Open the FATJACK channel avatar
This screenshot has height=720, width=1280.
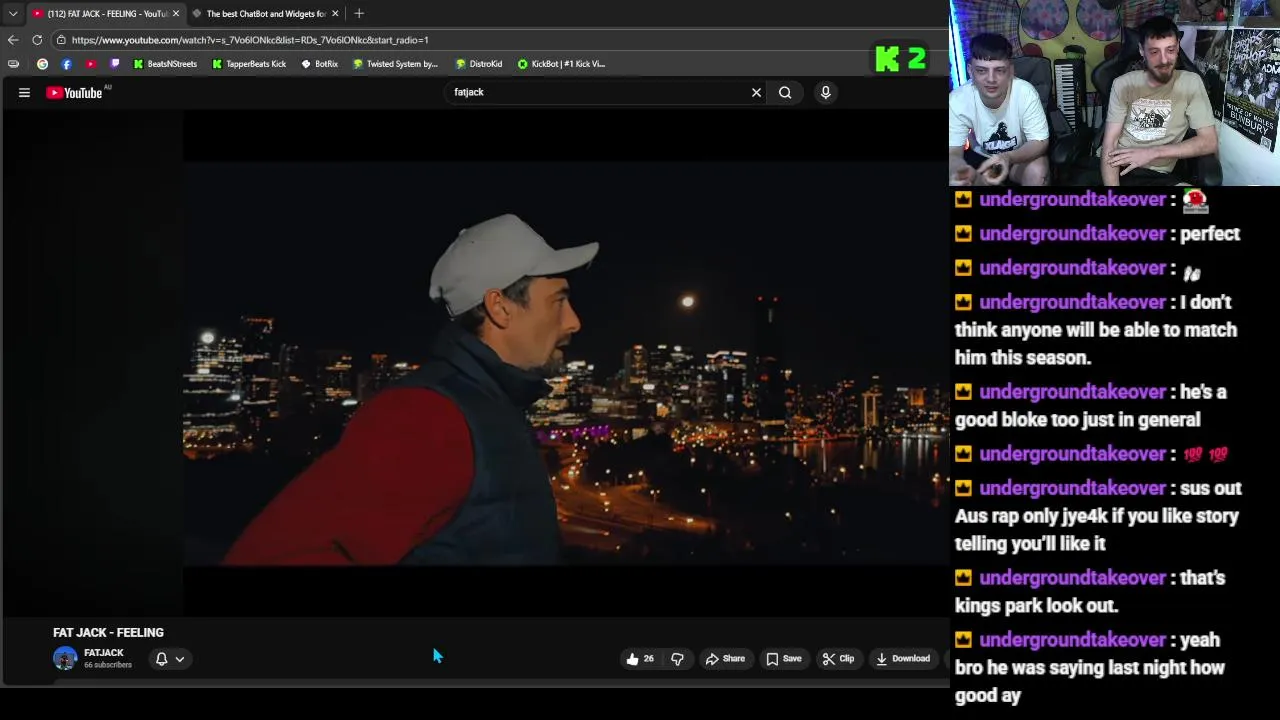click(x=65, y=658)
